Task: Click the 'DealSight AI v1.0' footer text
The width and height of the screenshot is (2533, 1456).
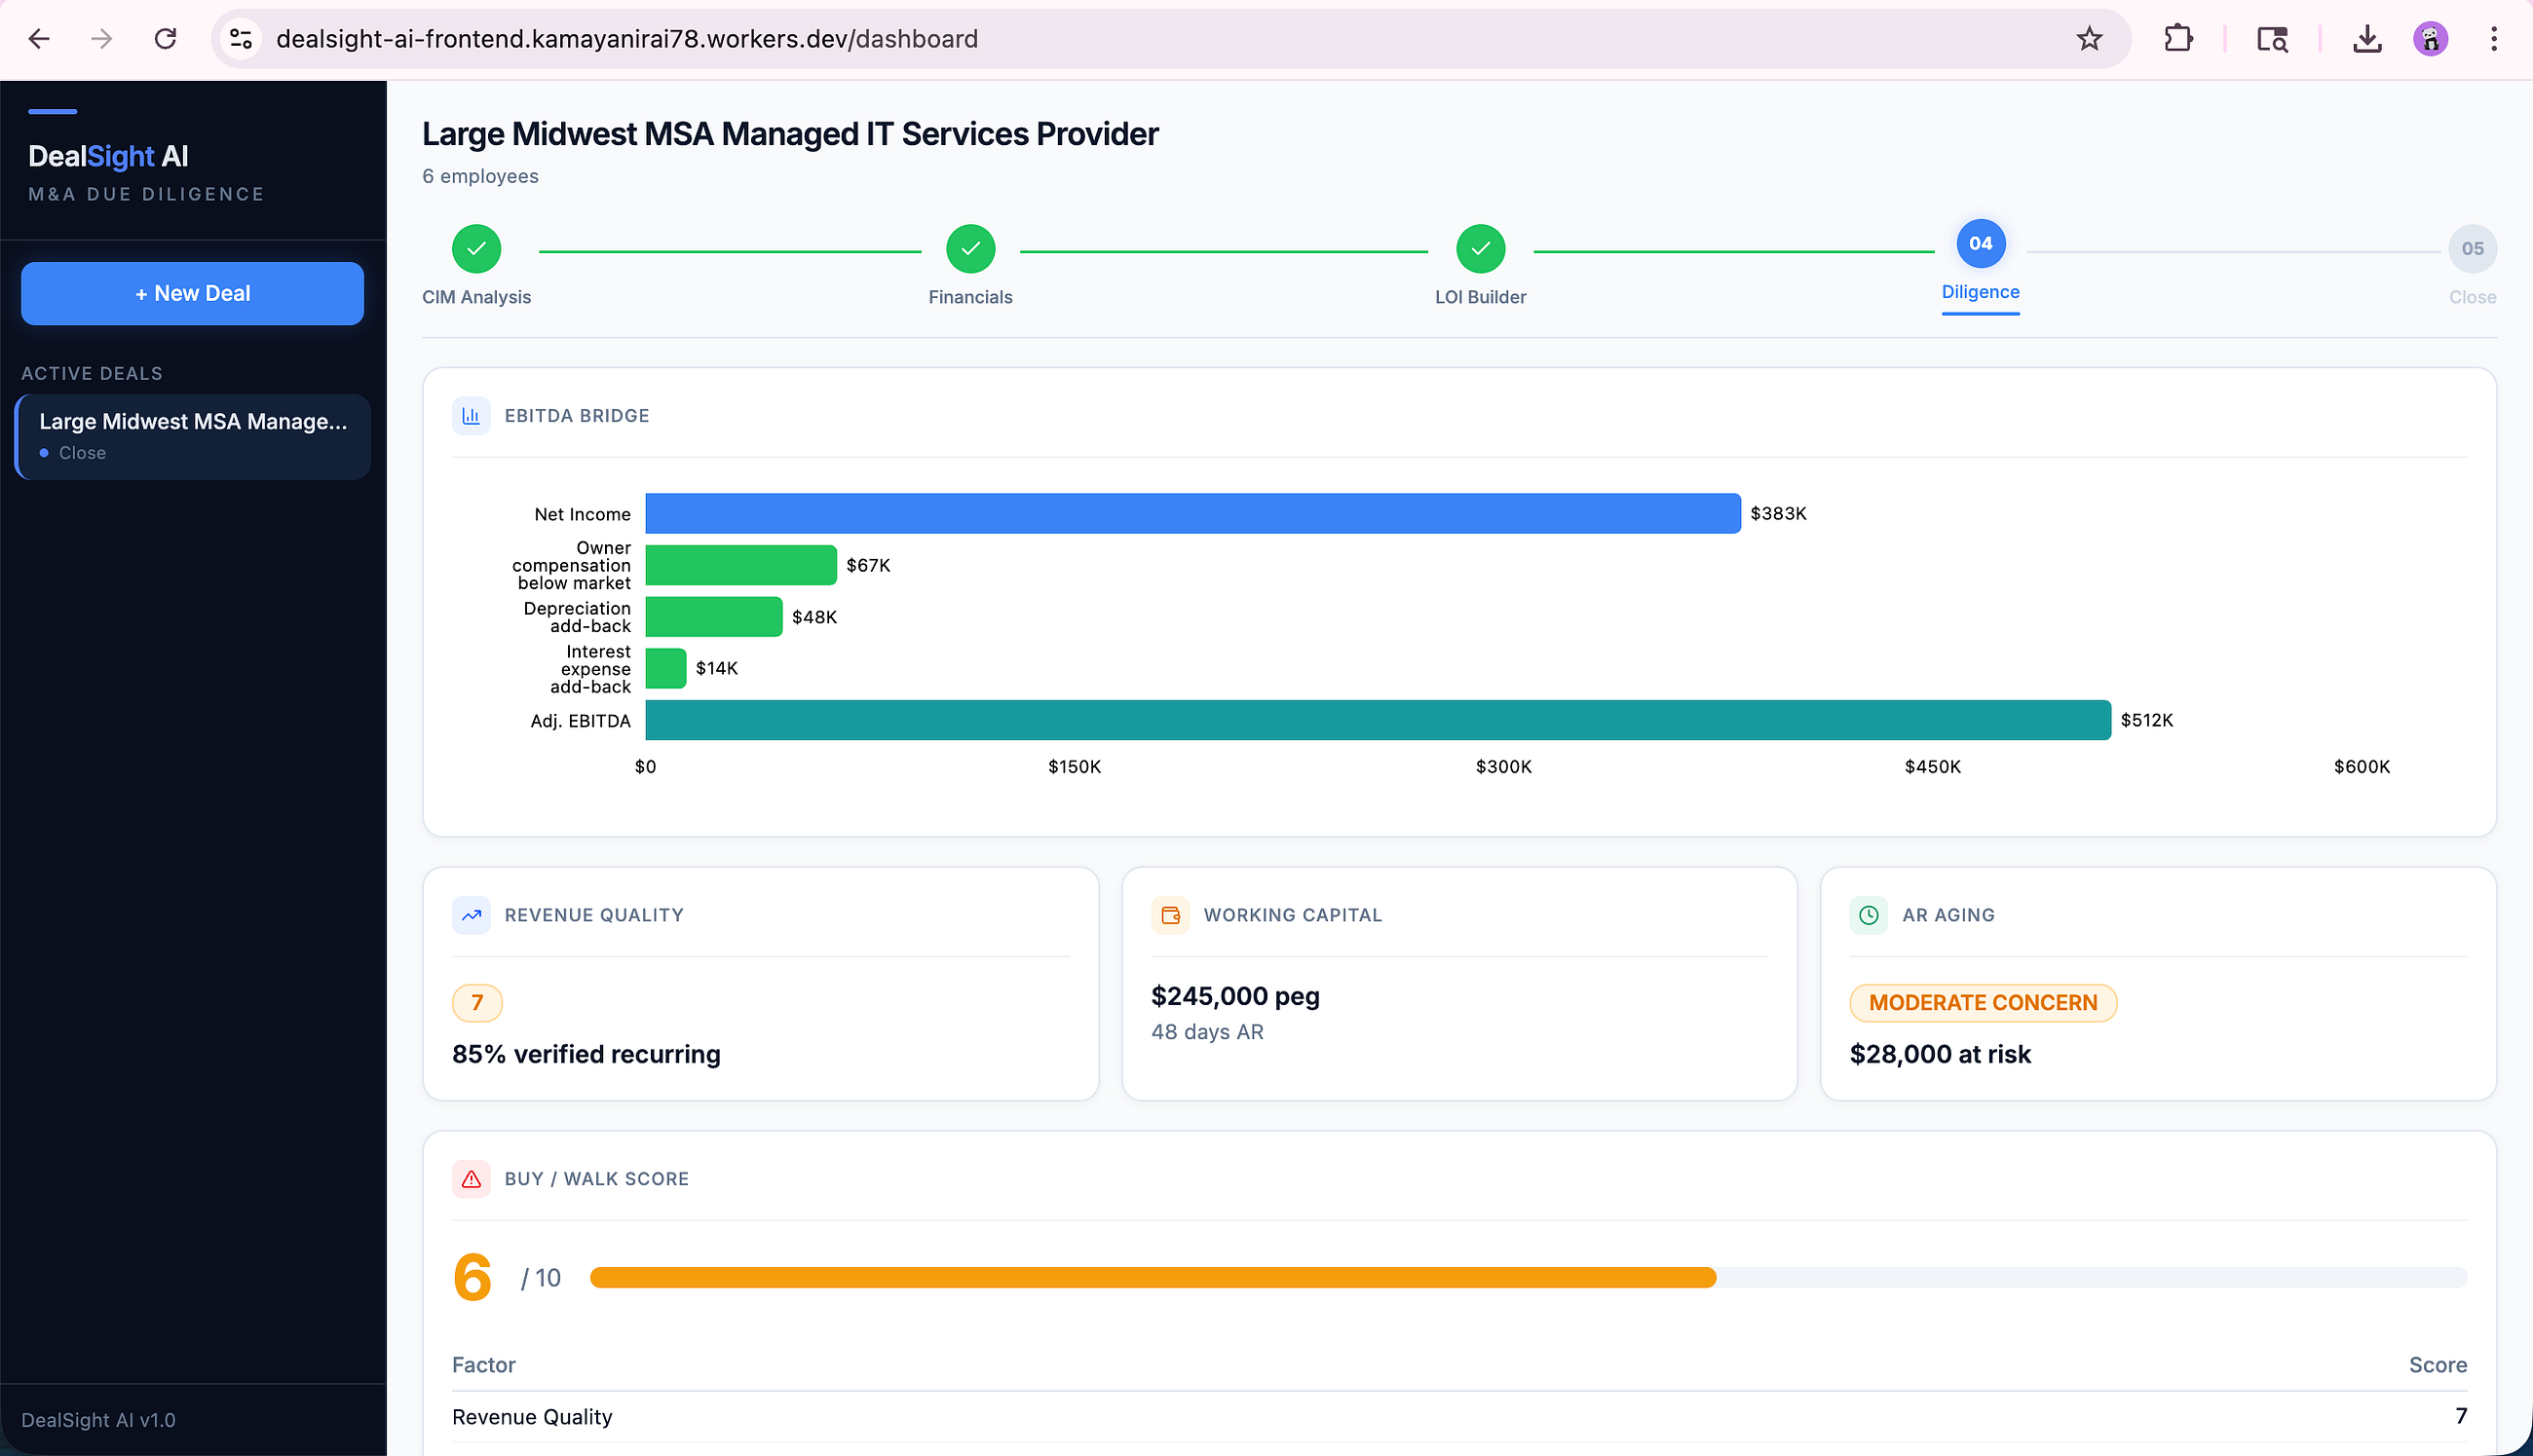Action: point(98,1420)
